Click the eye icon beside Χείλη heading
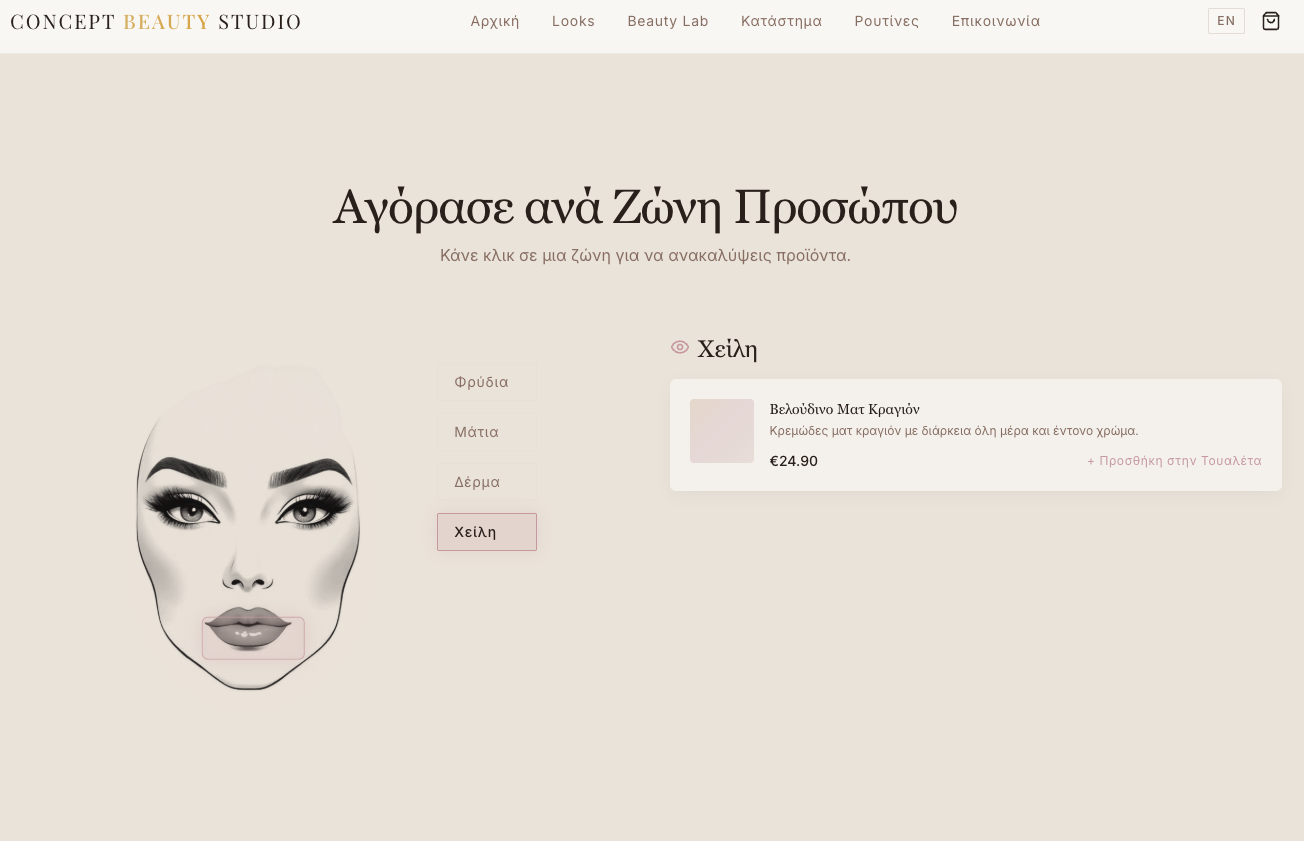 pos(680,347)
